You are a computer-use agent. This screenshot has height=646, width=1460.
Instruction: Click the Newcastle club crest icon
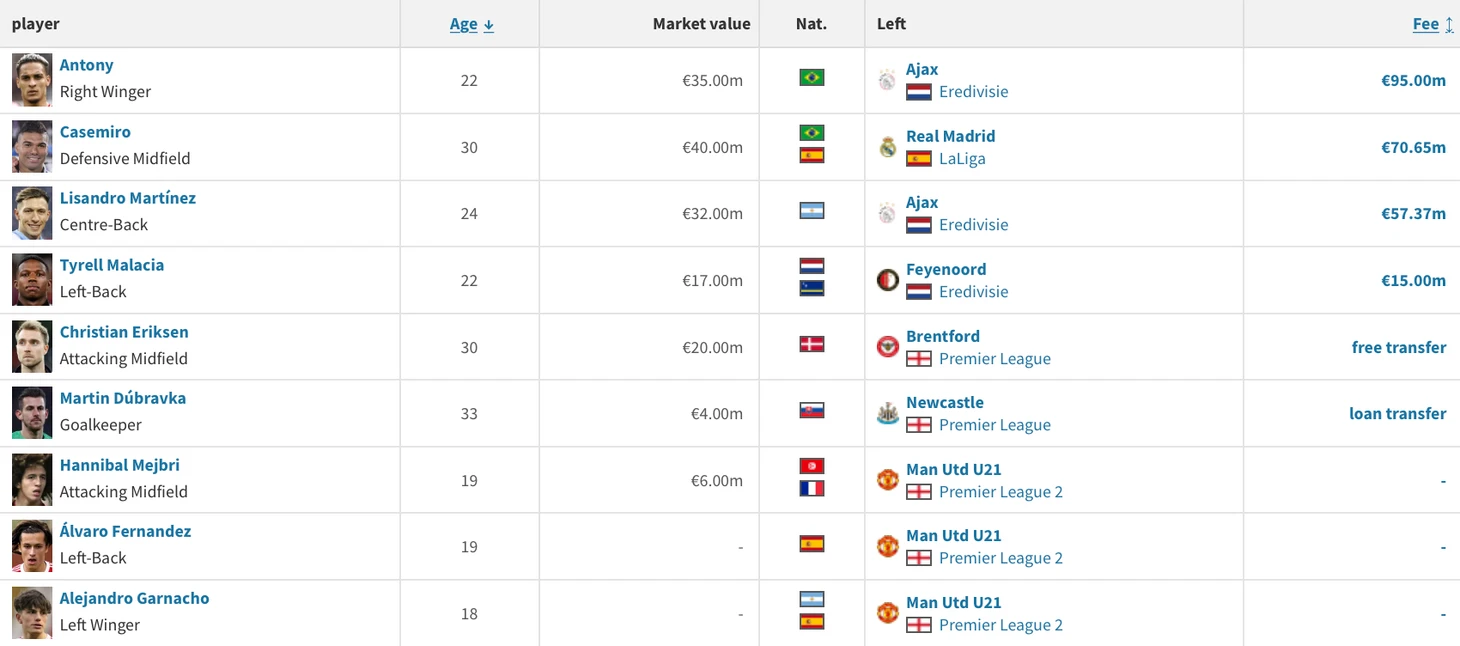coord(888,413)
